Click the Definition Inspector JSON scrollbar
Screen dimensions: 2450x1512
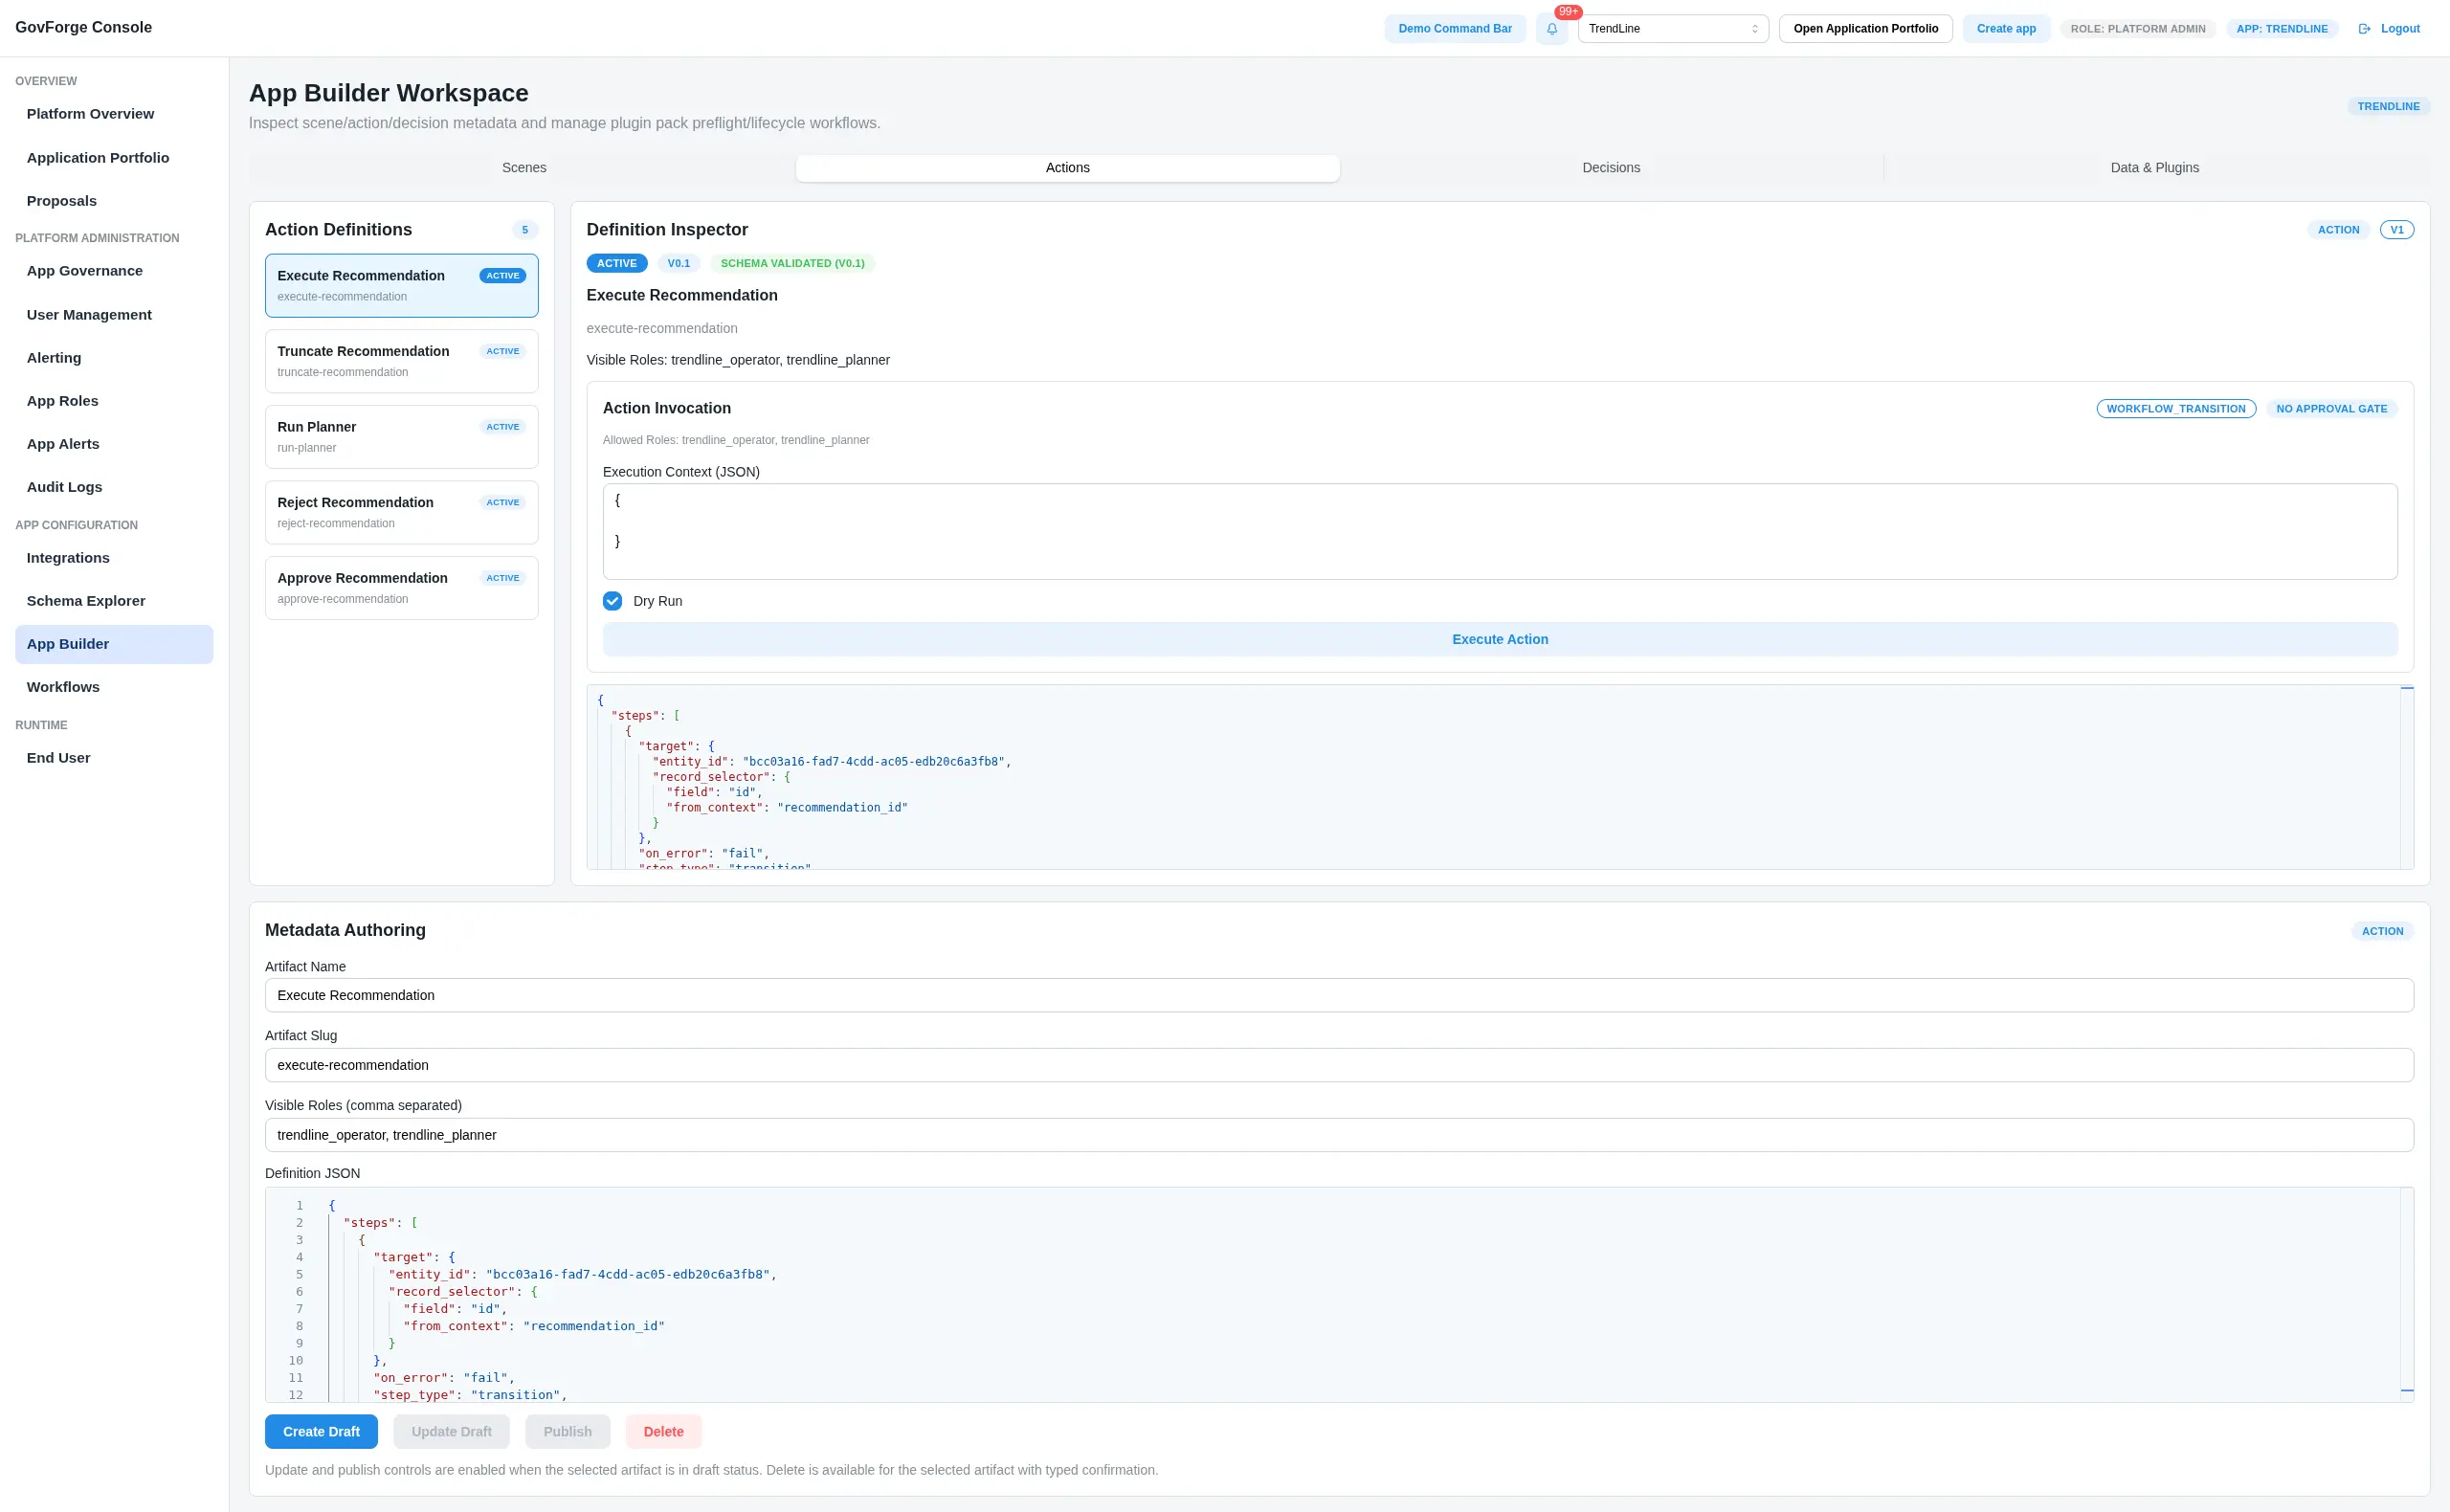(2407, 778)
